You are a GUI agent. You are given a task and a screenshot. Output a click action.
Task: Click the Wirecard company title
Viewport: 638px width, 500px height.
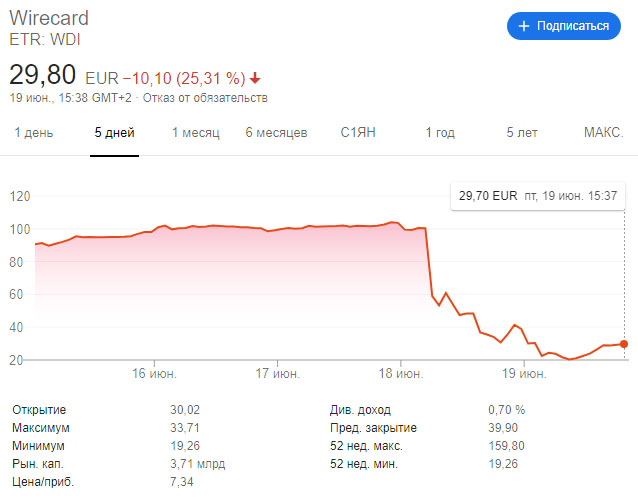click(x=49, y=18)
